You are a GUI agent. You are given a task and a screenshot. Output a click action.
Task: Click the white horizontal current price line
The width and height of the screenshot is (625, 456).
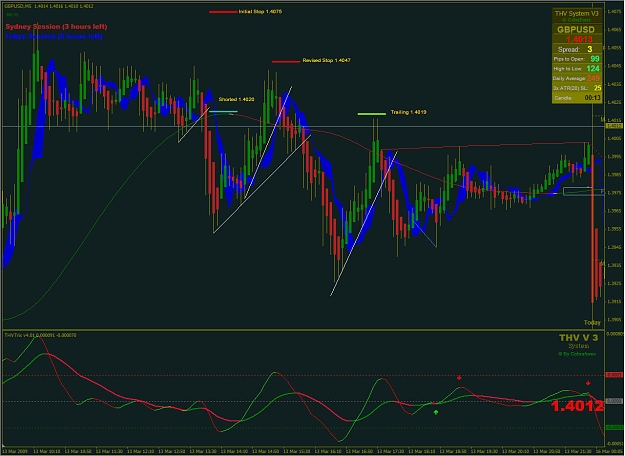(303, 127)
